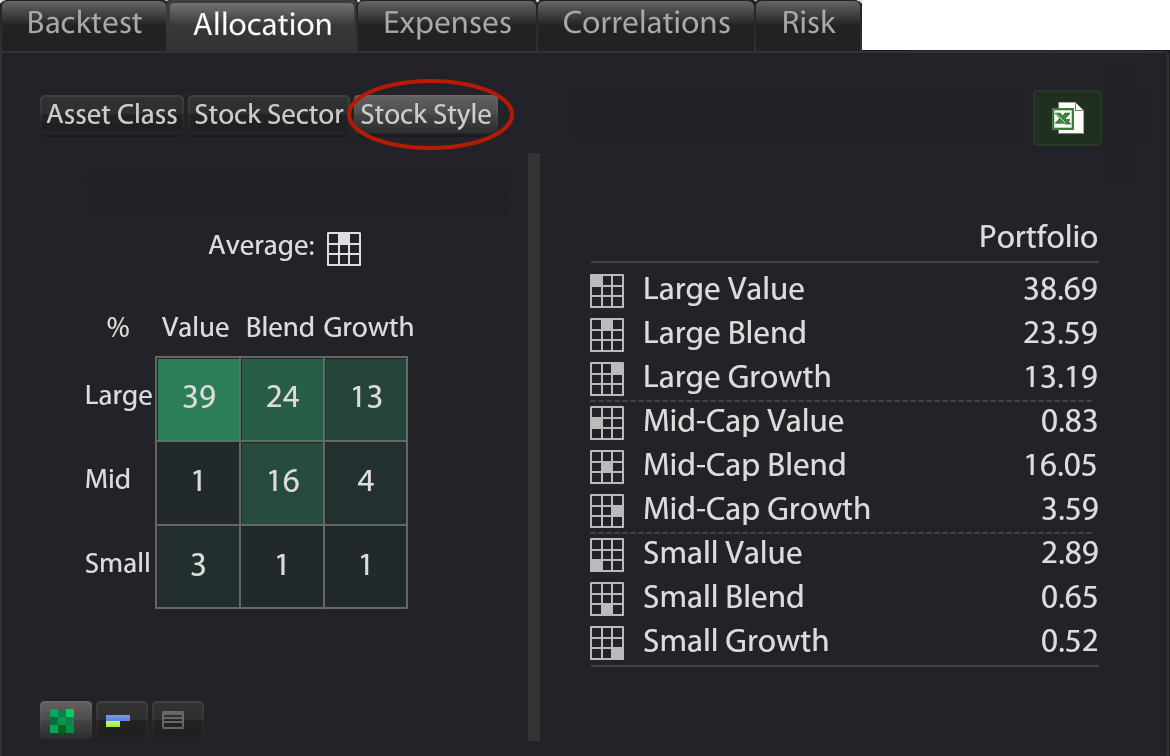Select the style box heatmap view icon
This screenshot has width=1170, height=756.
pos(65,719)
